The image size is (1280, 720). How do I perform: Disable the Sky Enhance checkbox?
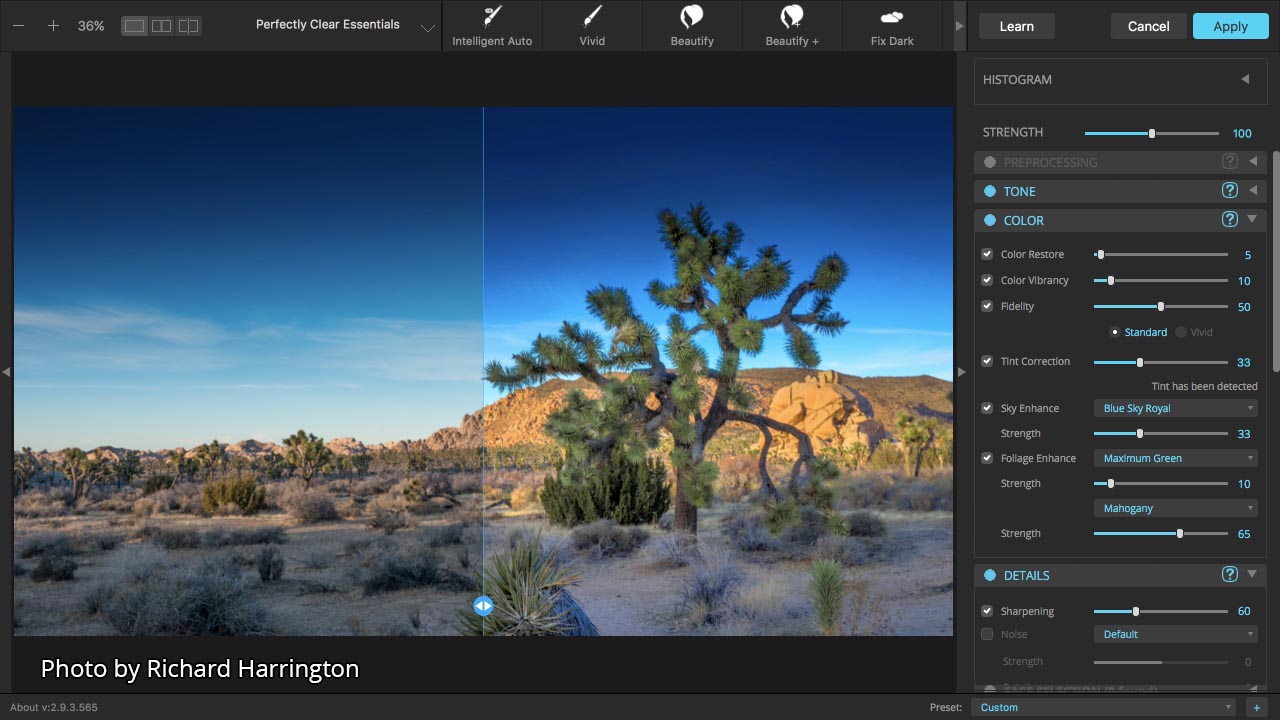point(987,408)
